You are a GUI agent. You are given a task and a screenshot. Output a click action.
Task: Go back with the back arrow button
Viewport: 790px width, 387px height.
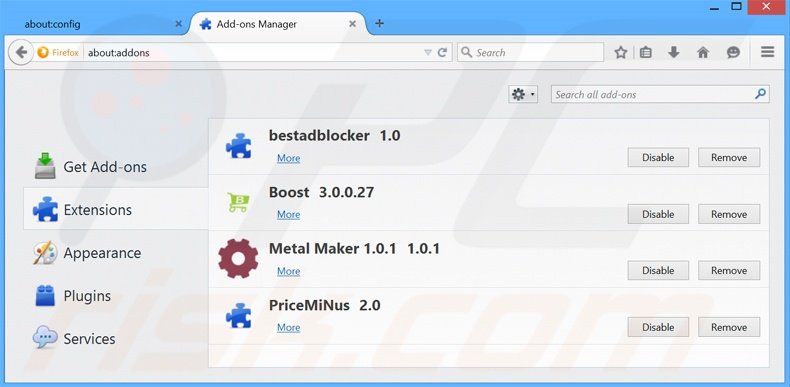[x=21, y=52]
